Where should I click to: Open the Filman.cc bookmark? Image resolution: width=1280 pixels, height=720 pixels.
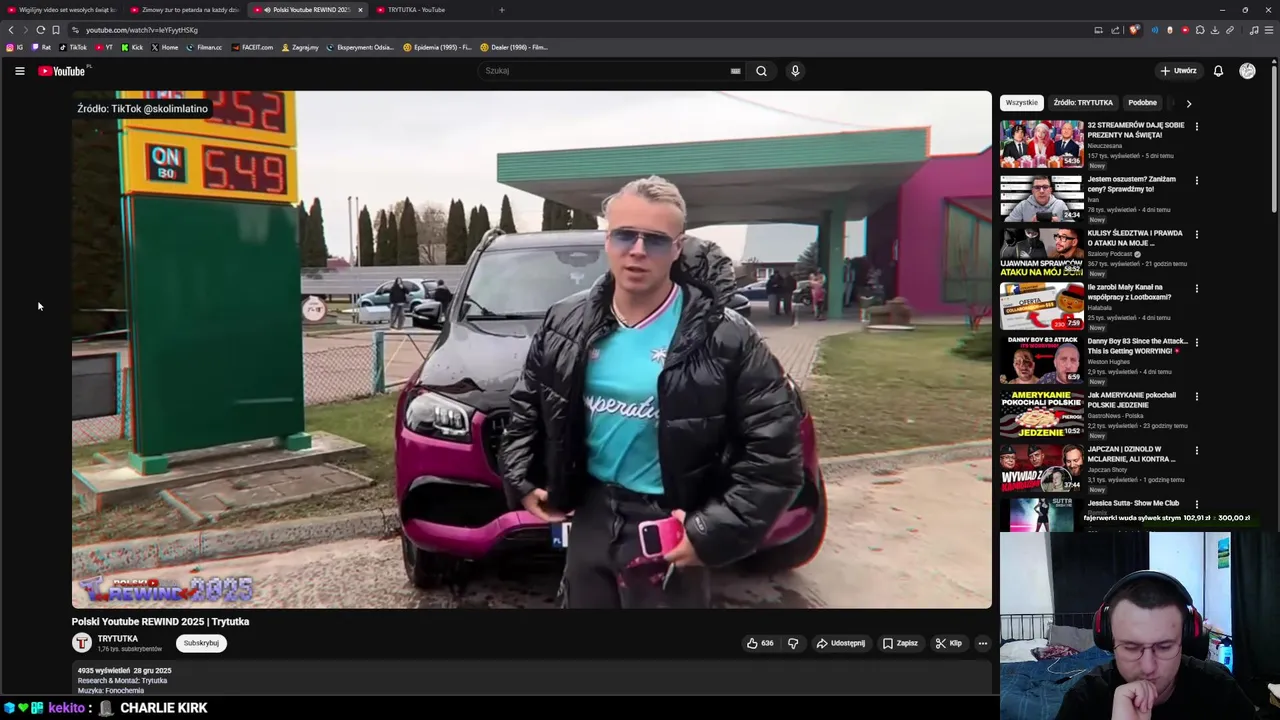(204, 47)
